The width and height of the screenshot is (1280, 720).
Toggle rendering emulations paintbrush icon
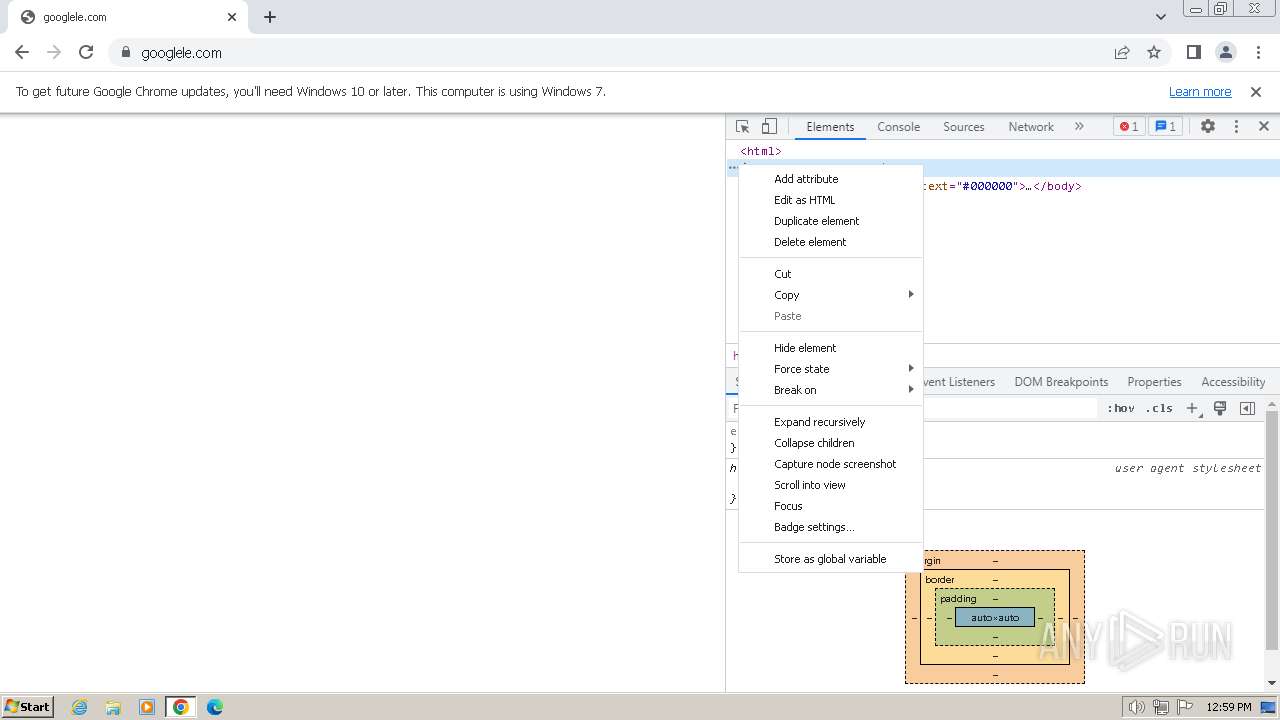click(x=1220, y=408)
